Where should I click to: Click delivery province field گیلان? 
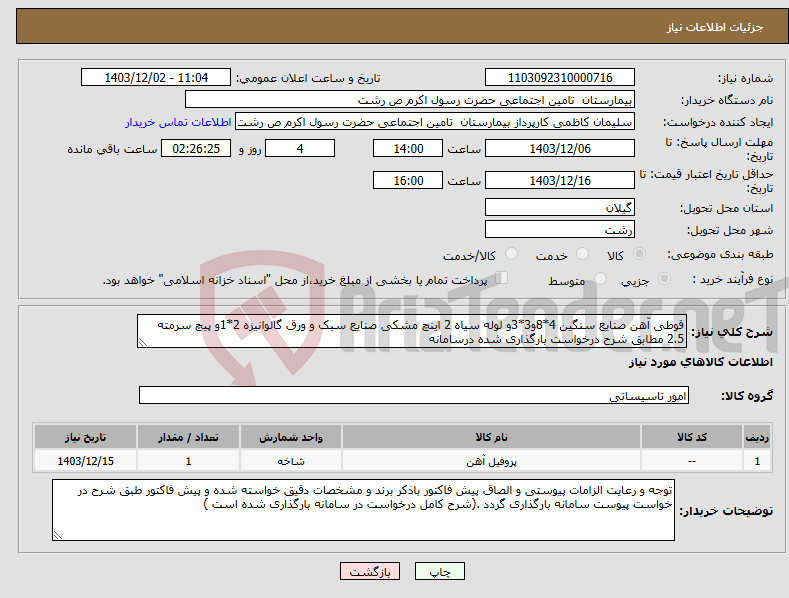point(560,207)
